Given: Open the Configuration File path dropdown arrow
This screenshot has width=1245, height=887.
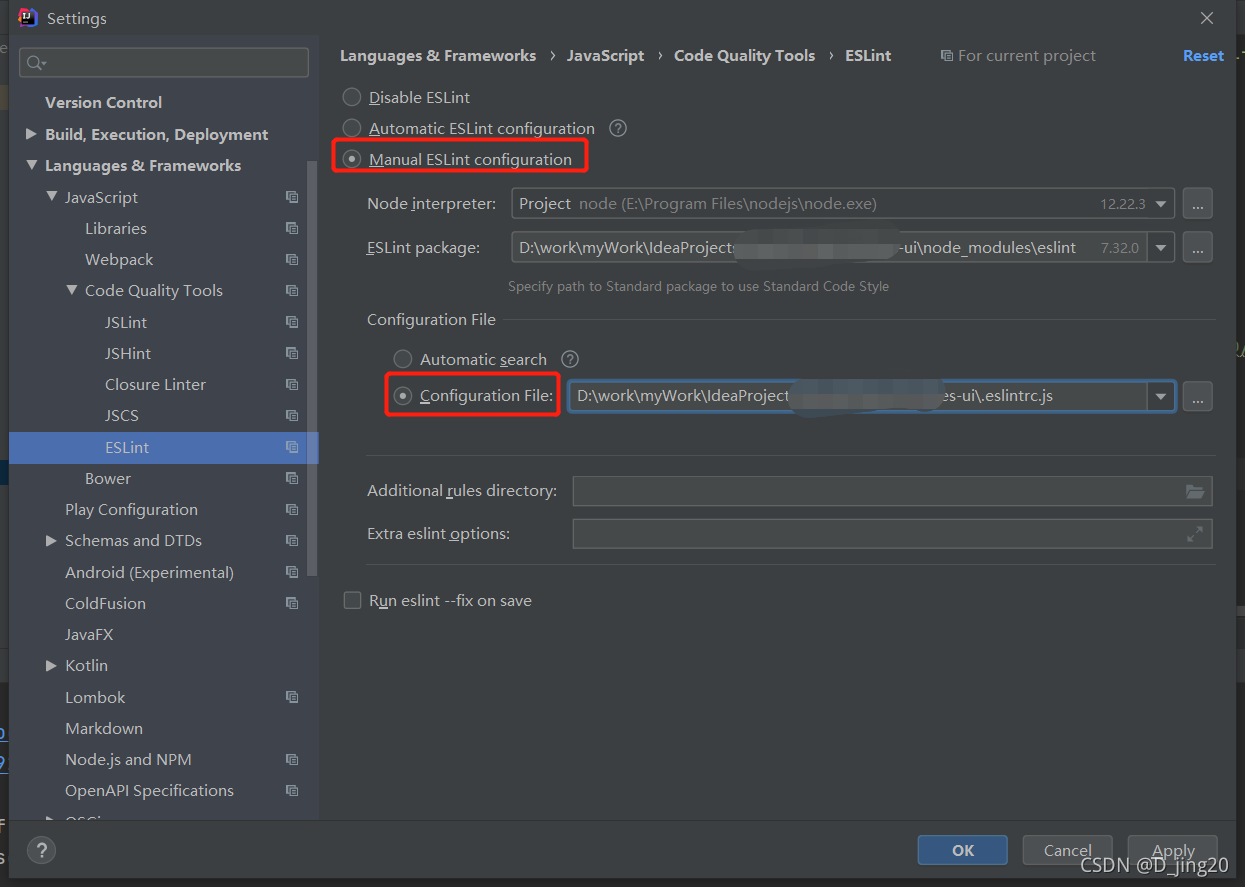Looking at the screenshot, I should [1161, 396].
